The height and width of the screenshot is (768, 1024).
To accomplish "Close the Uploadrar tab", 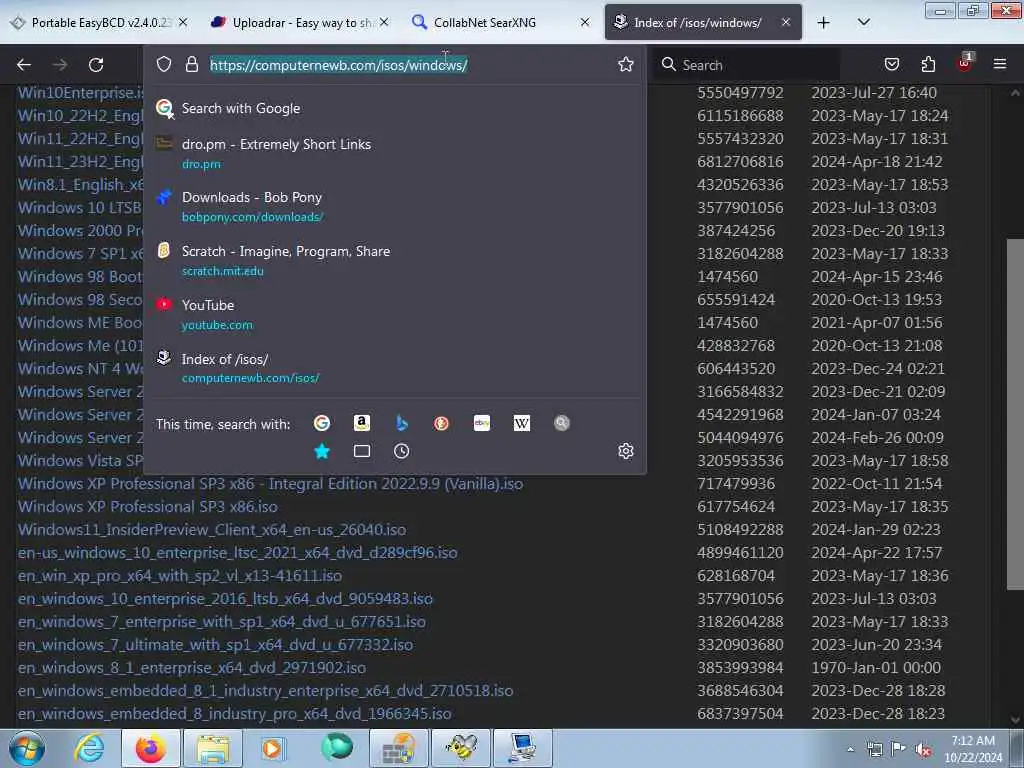I will tap(384, 22).
